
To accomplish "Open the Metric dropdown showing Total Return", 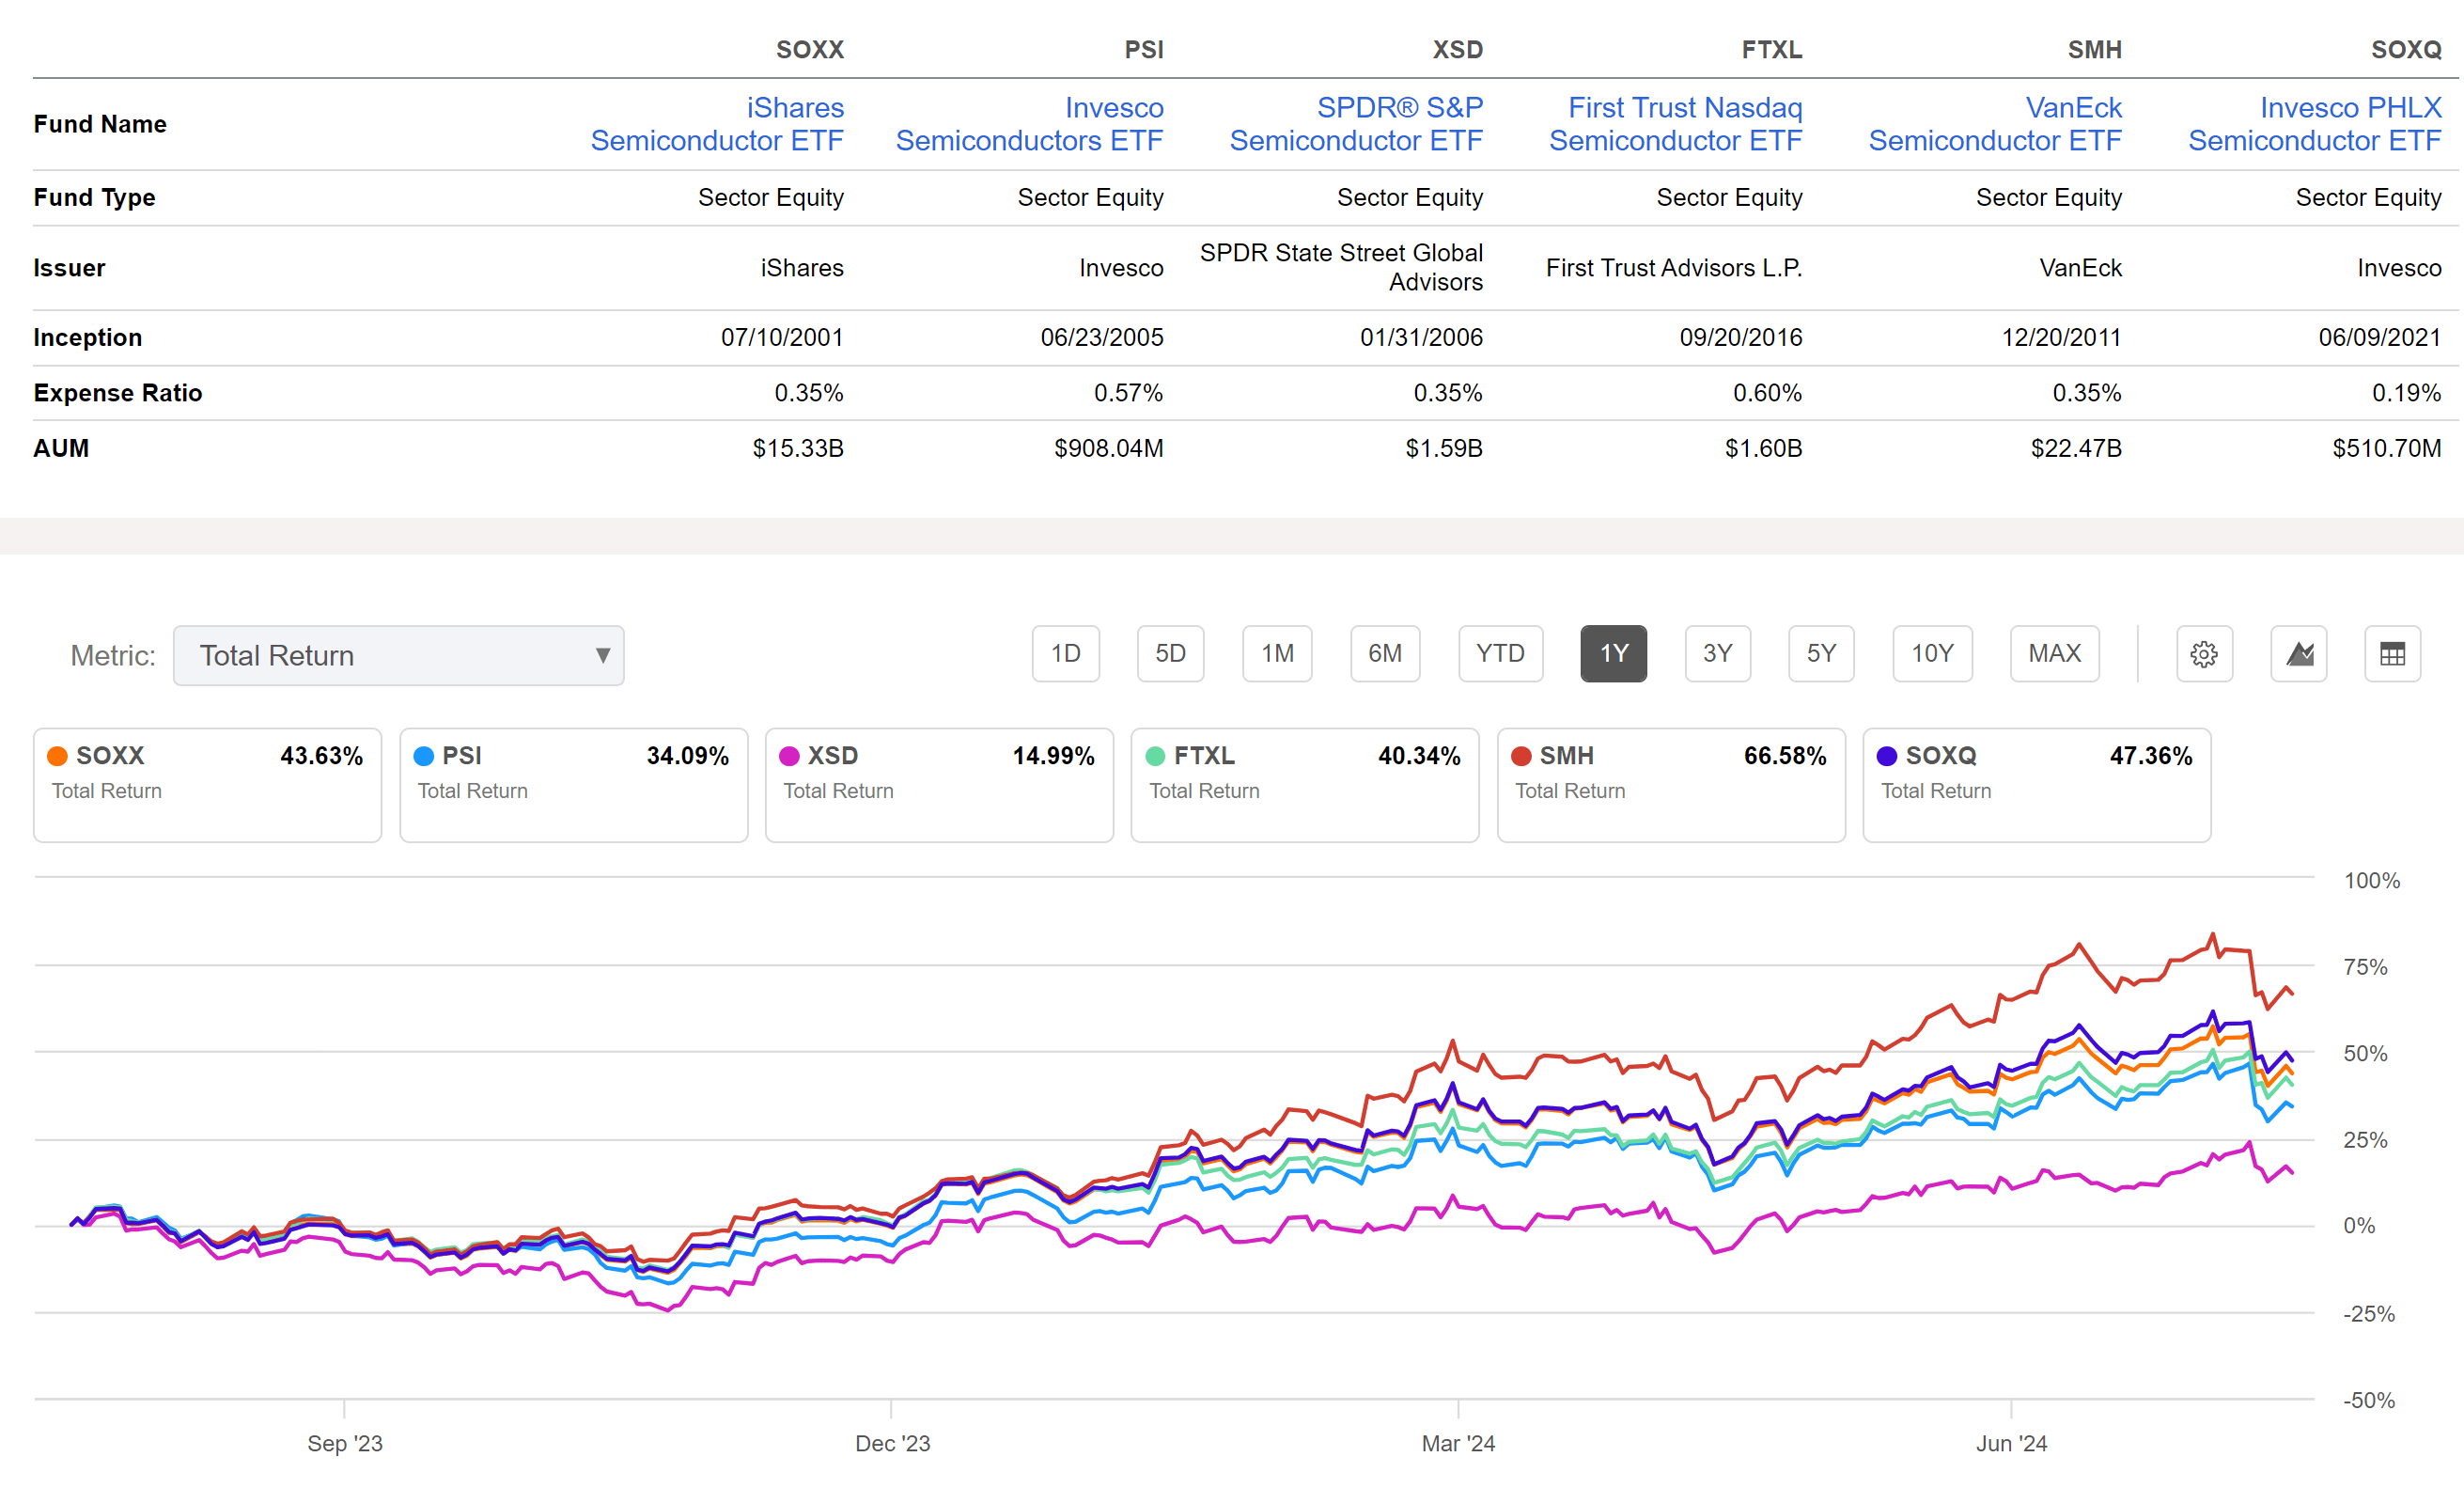I will pos(398,655).
